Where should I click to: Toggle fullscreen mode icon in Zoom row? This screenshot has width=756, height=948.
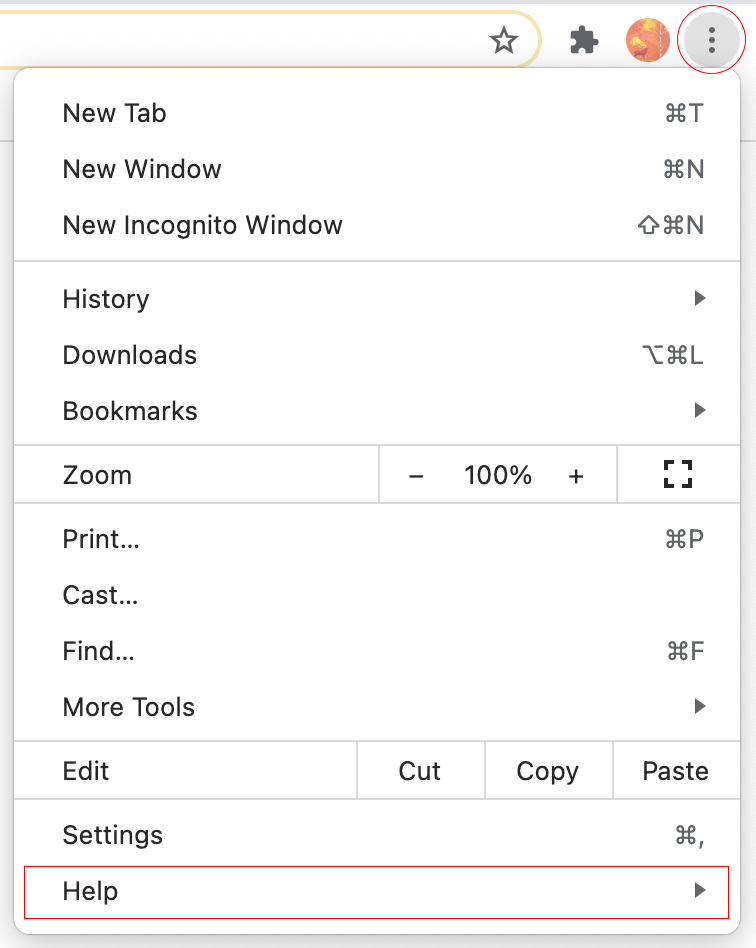(678, 474)
